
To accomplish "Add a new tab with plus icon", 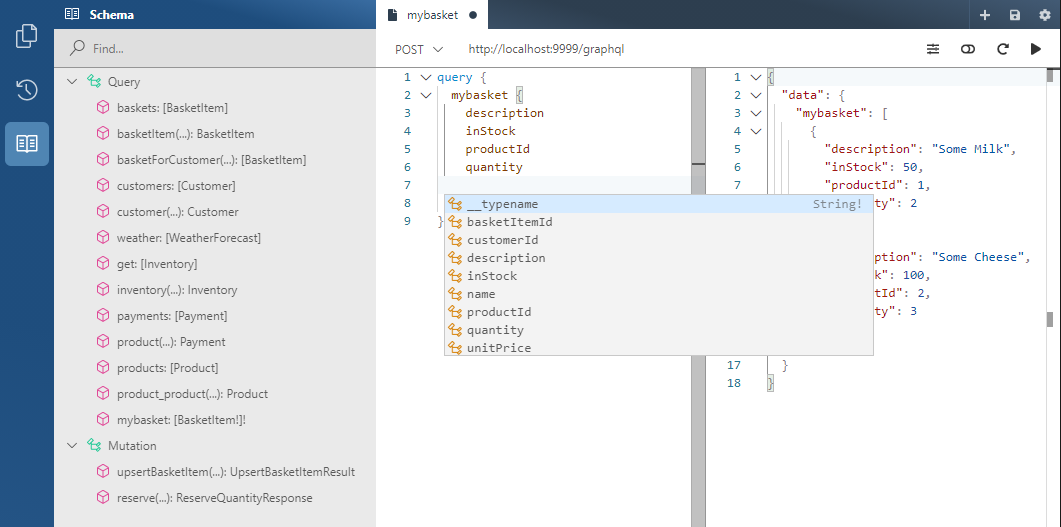I will tap(985, 15).
